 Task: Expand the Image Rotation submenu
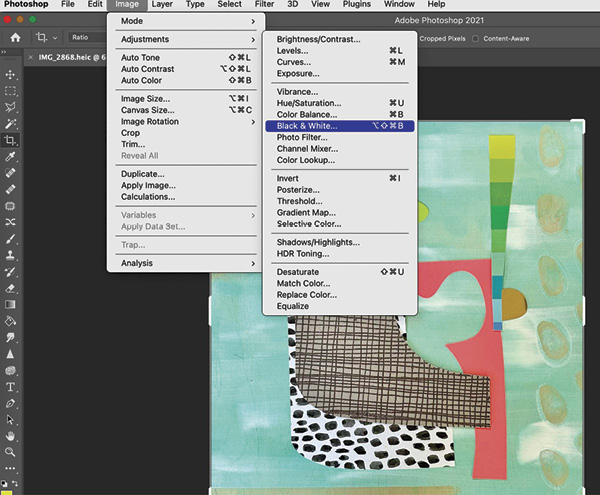click(x=186, y=122)
